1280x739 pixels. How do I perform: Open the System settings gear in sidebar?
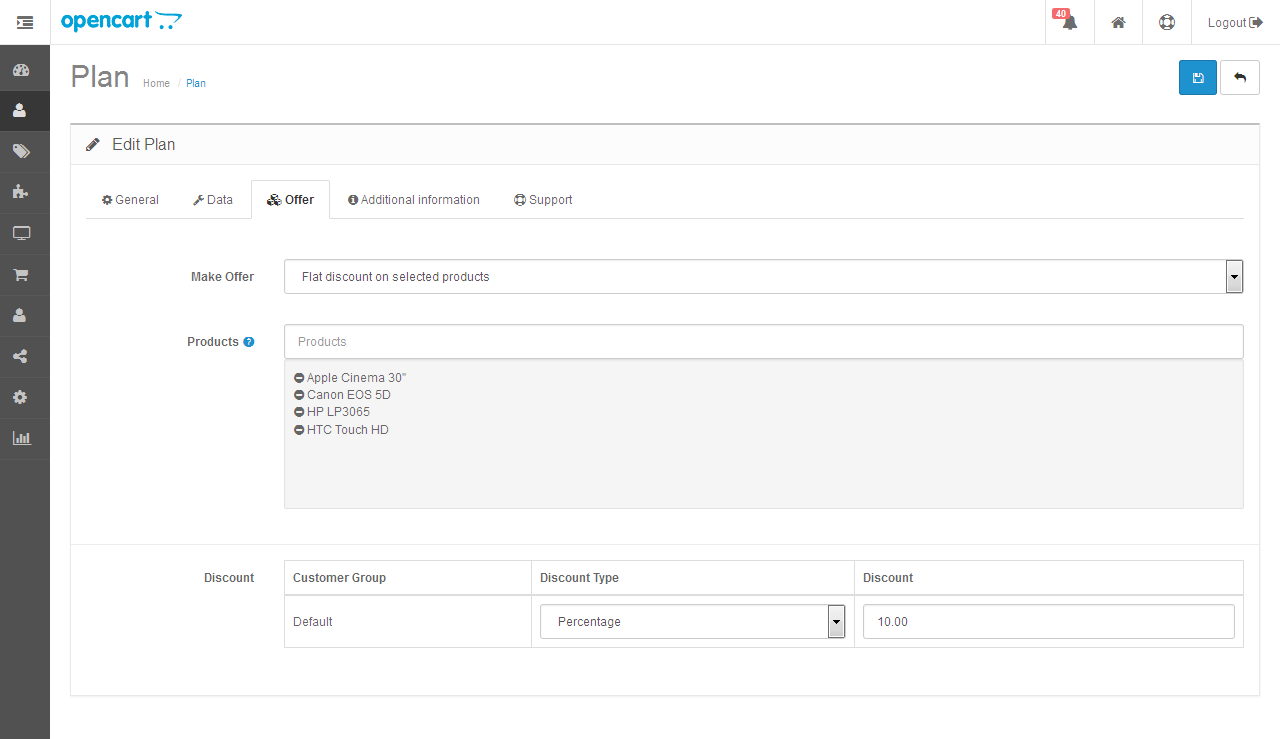(21, 397)
